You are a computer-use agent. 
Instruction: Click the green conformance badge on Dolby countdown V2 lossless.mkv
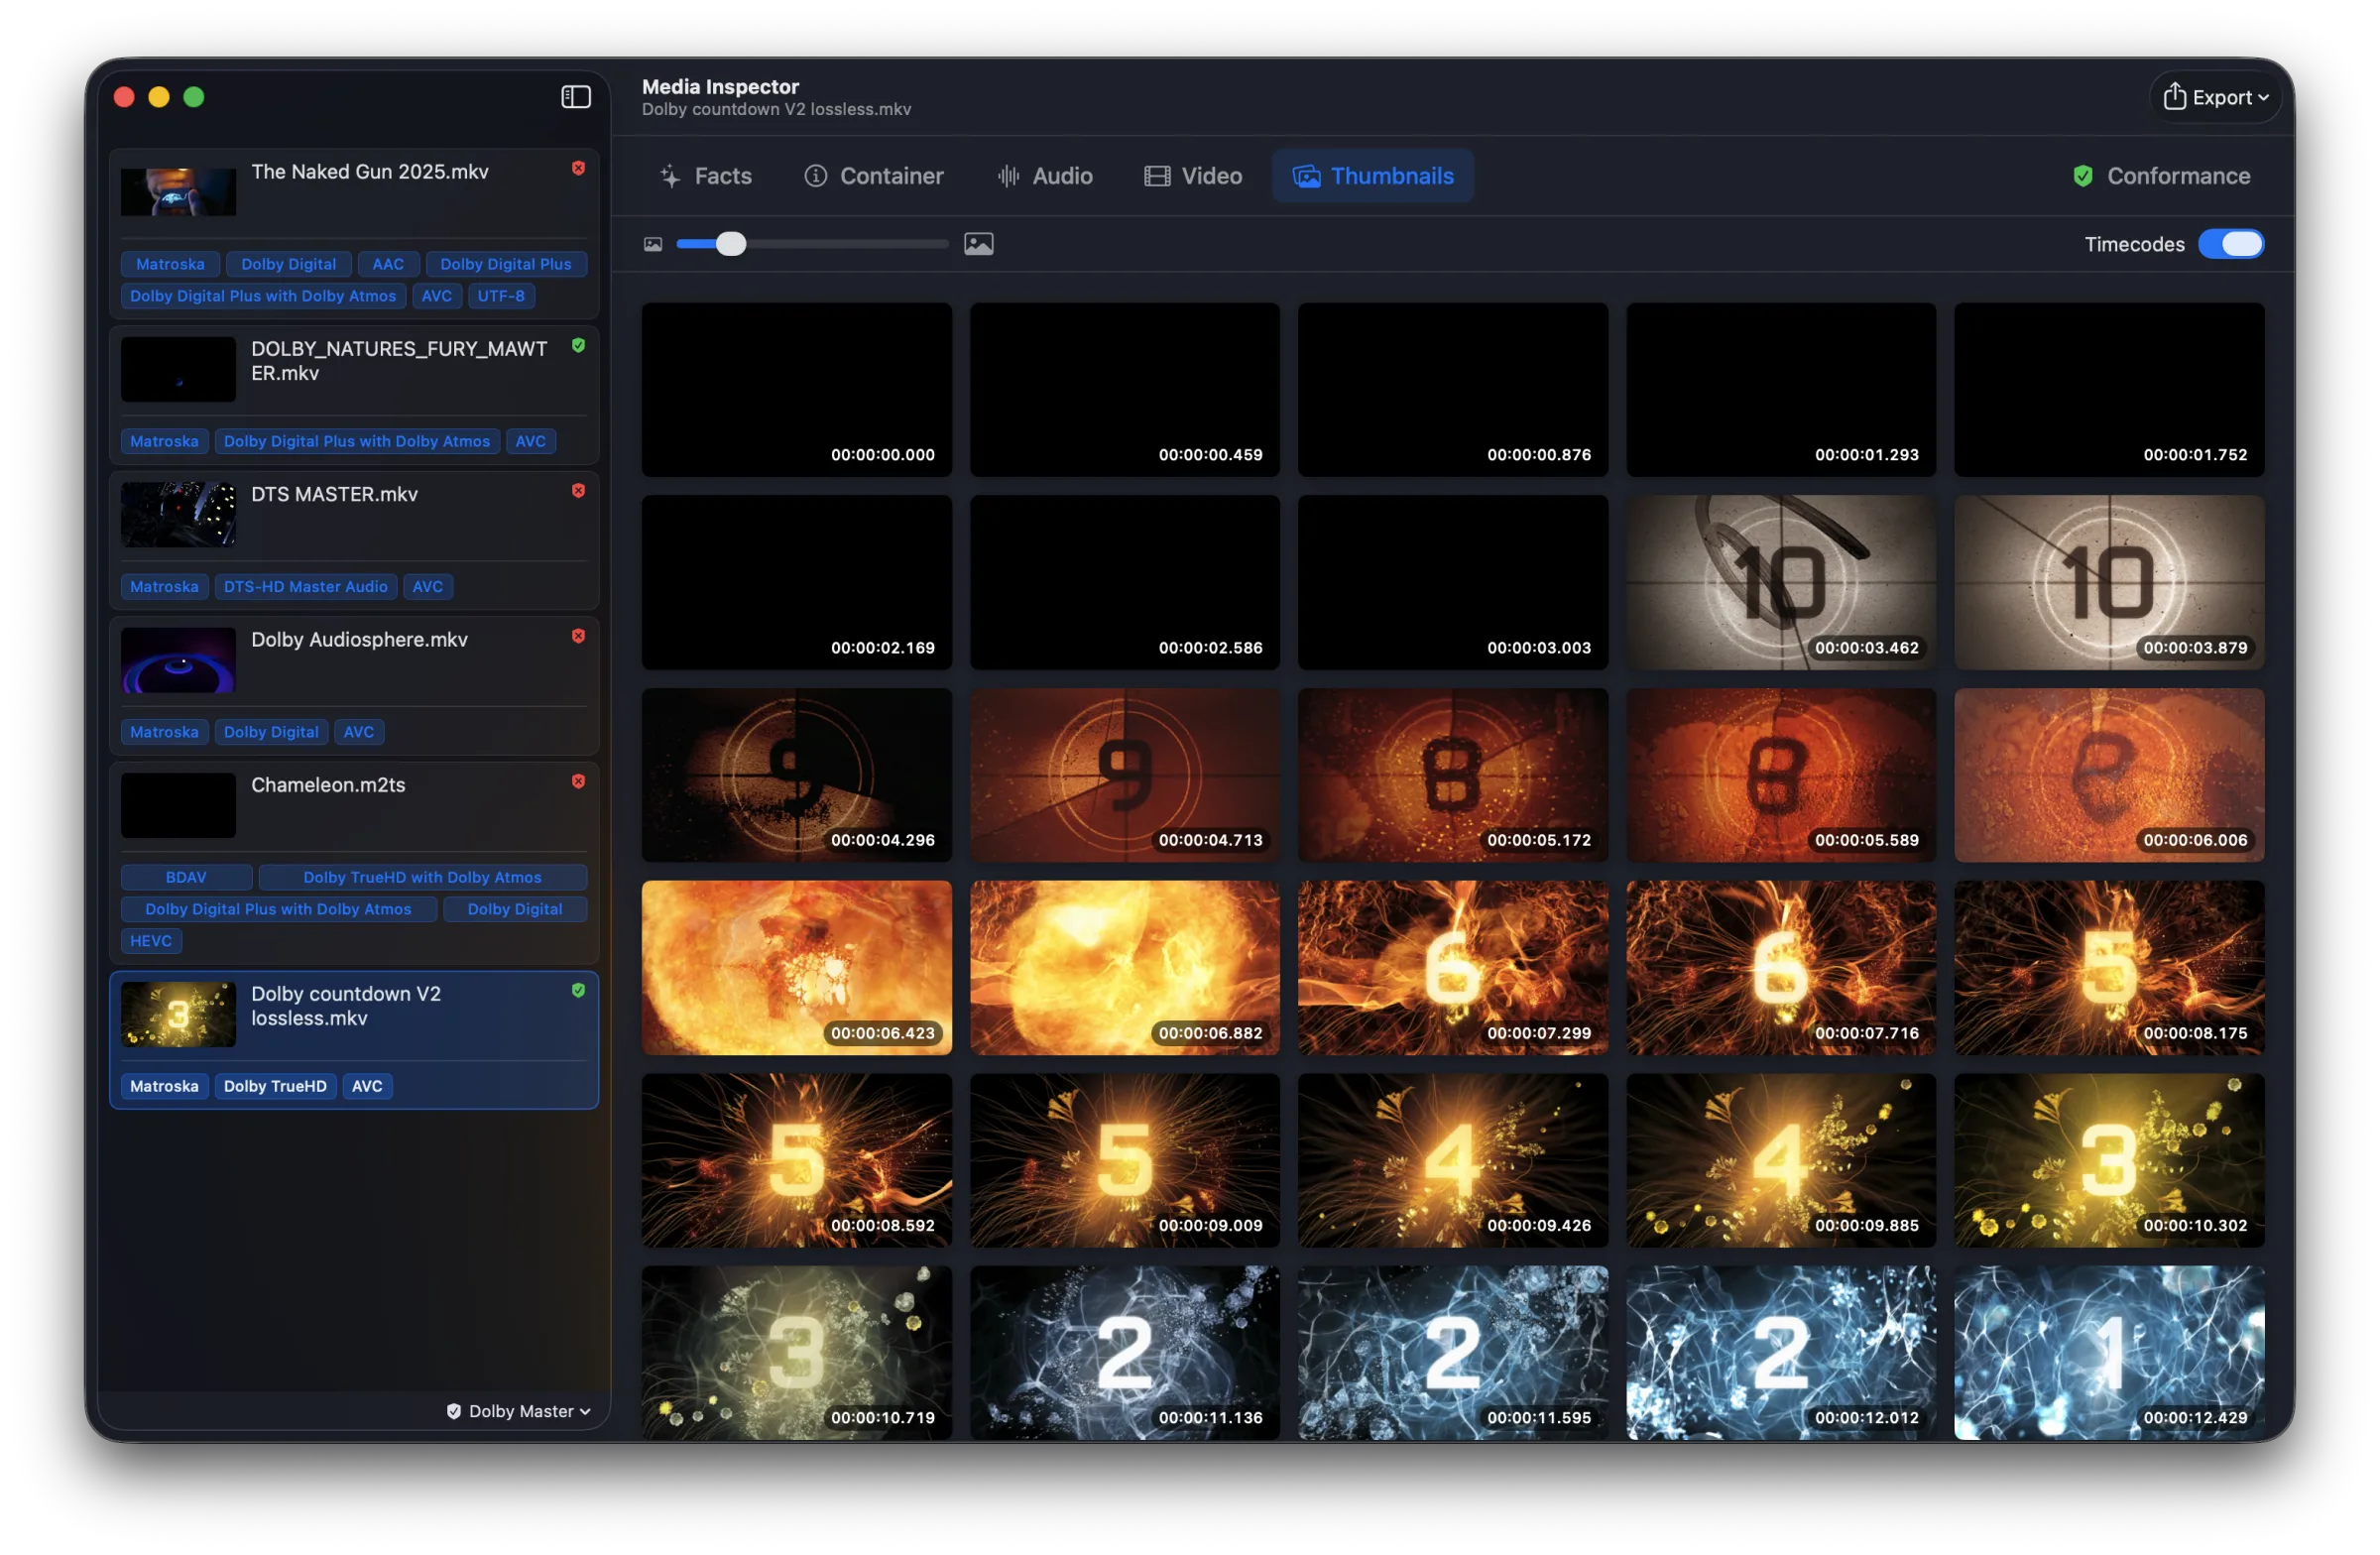[578, 990]
